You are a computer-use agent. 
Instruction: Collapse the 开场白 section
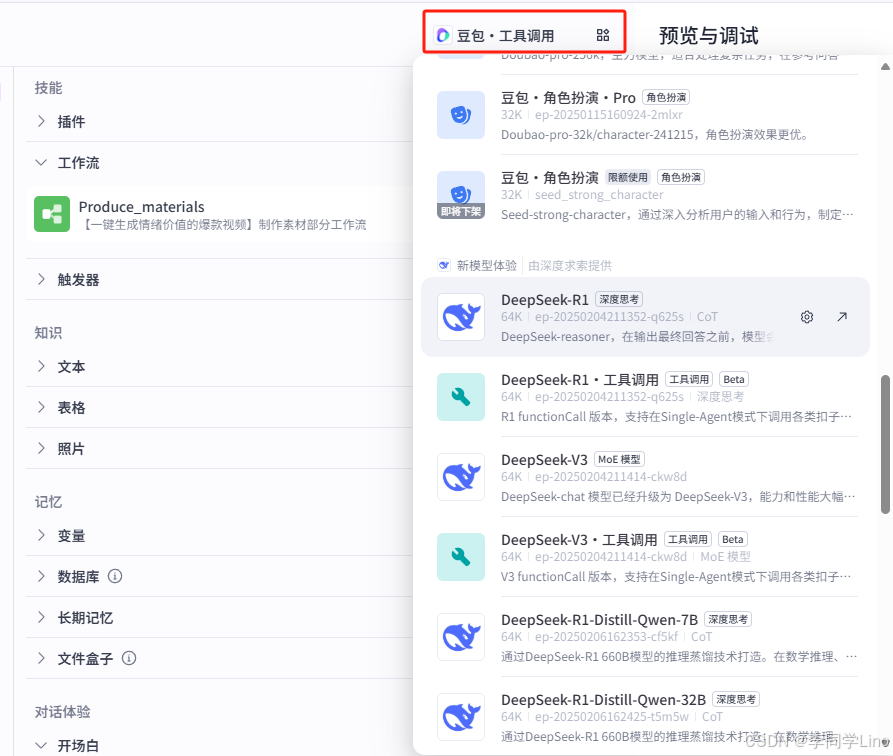click(x=41, y=745)
